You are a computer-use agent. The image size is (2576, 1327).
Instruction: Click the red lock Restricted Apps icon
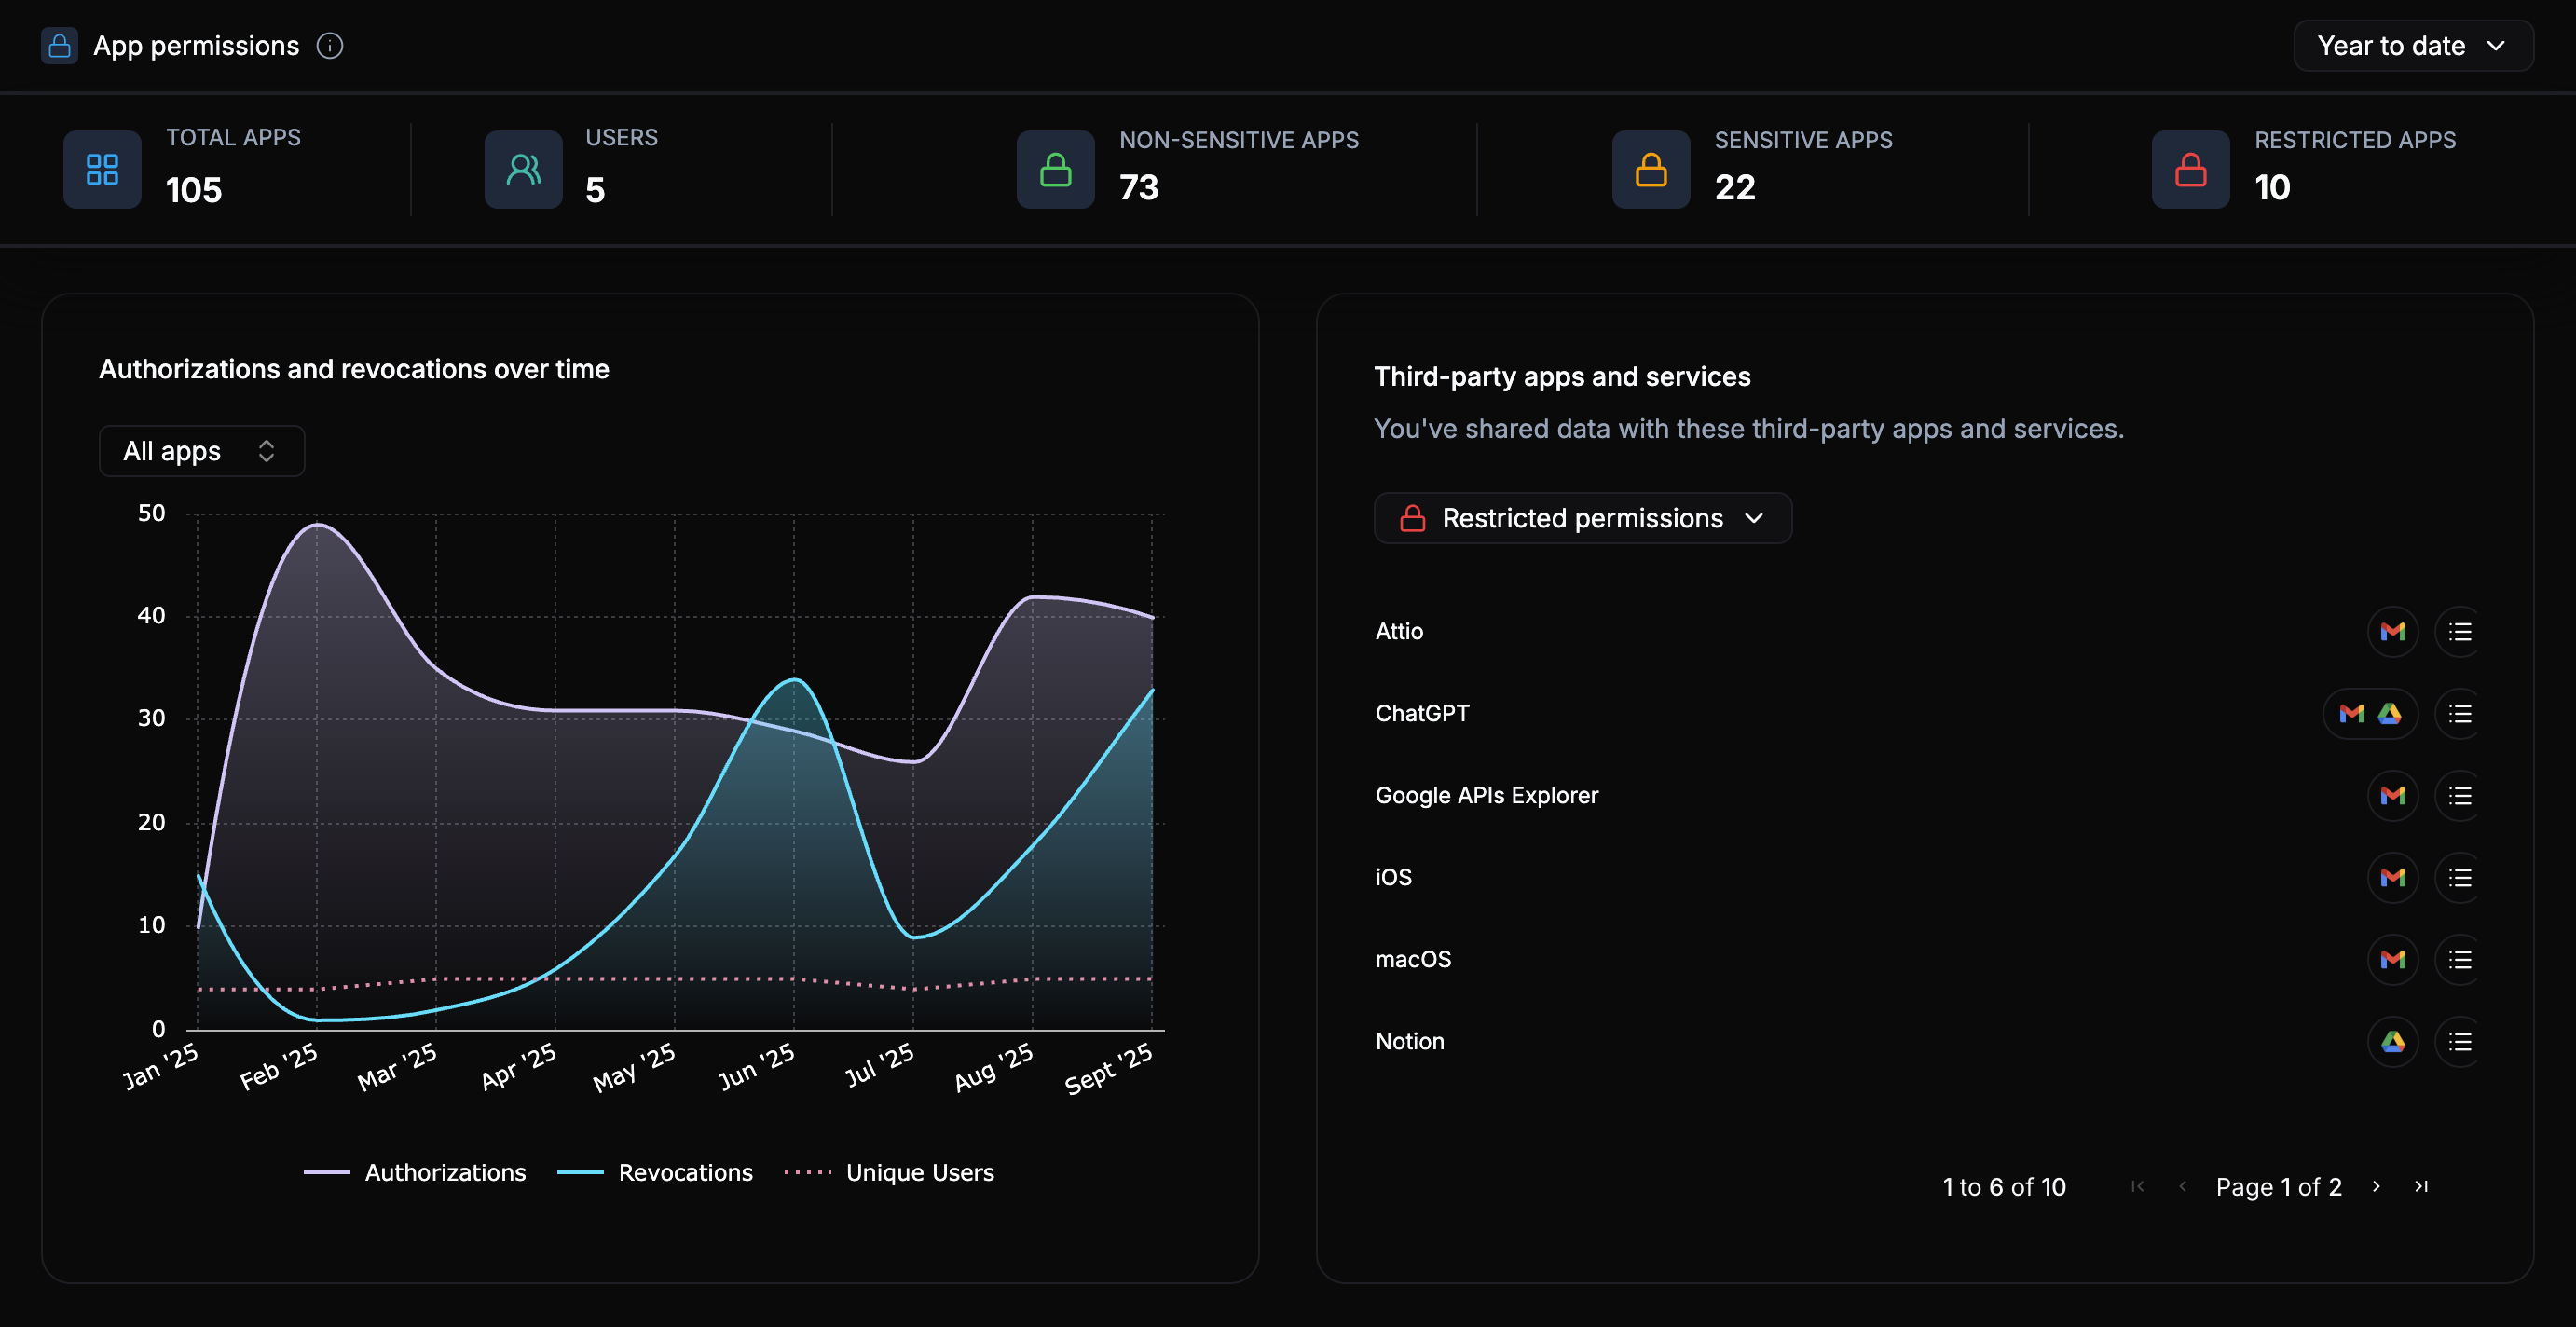coord(2190,169)
